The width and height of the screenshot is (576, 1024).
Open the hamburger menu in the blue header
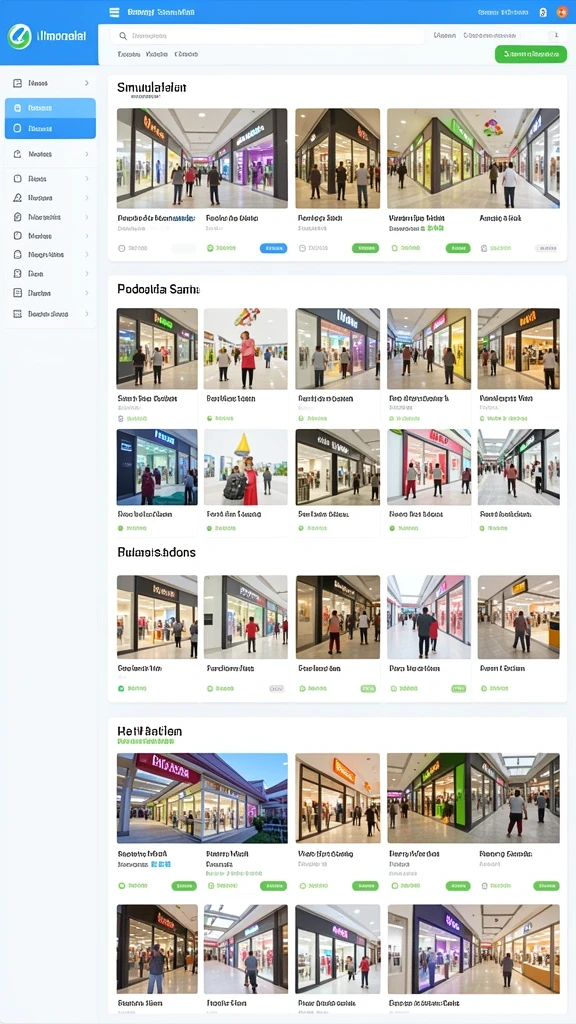(114, 12)
